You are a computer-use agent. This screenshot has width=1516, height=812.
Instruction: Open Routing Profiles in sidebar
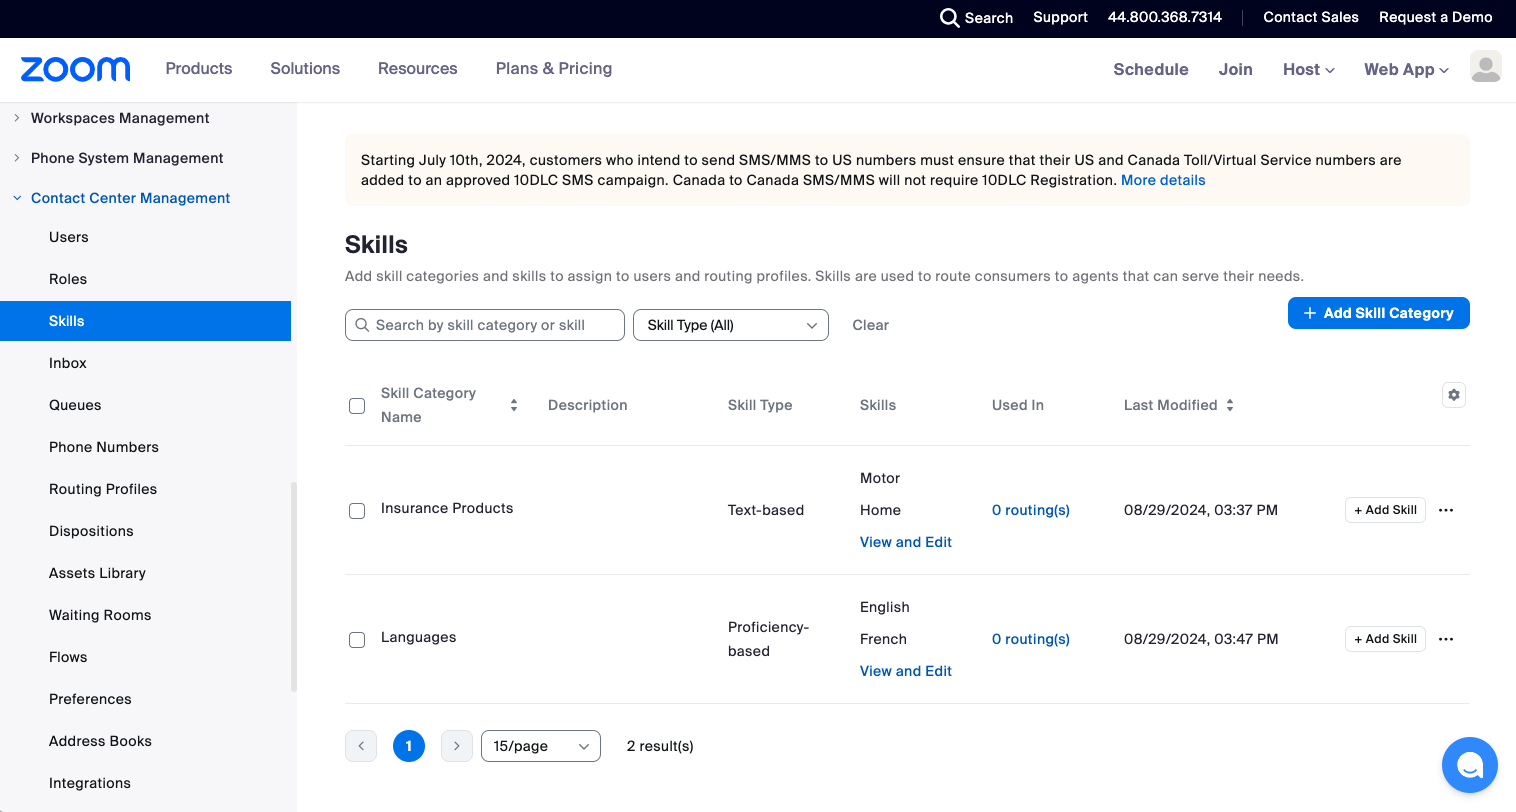(x=103, y=489)
